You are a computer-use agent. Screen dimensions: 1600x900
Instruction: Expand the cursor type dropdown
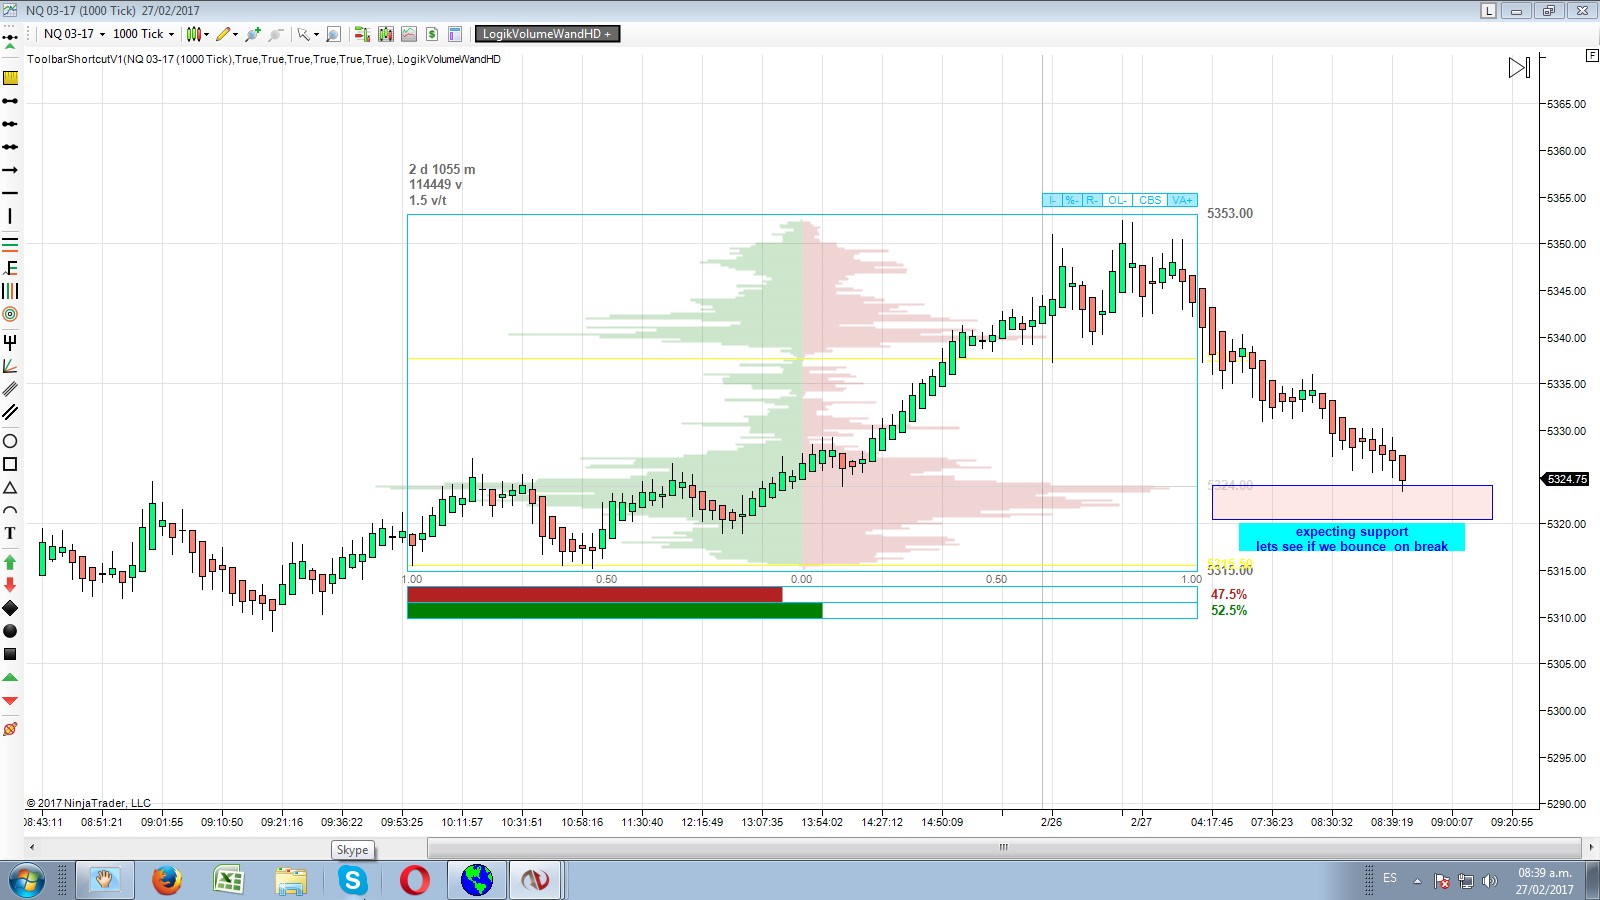[316, 34]
